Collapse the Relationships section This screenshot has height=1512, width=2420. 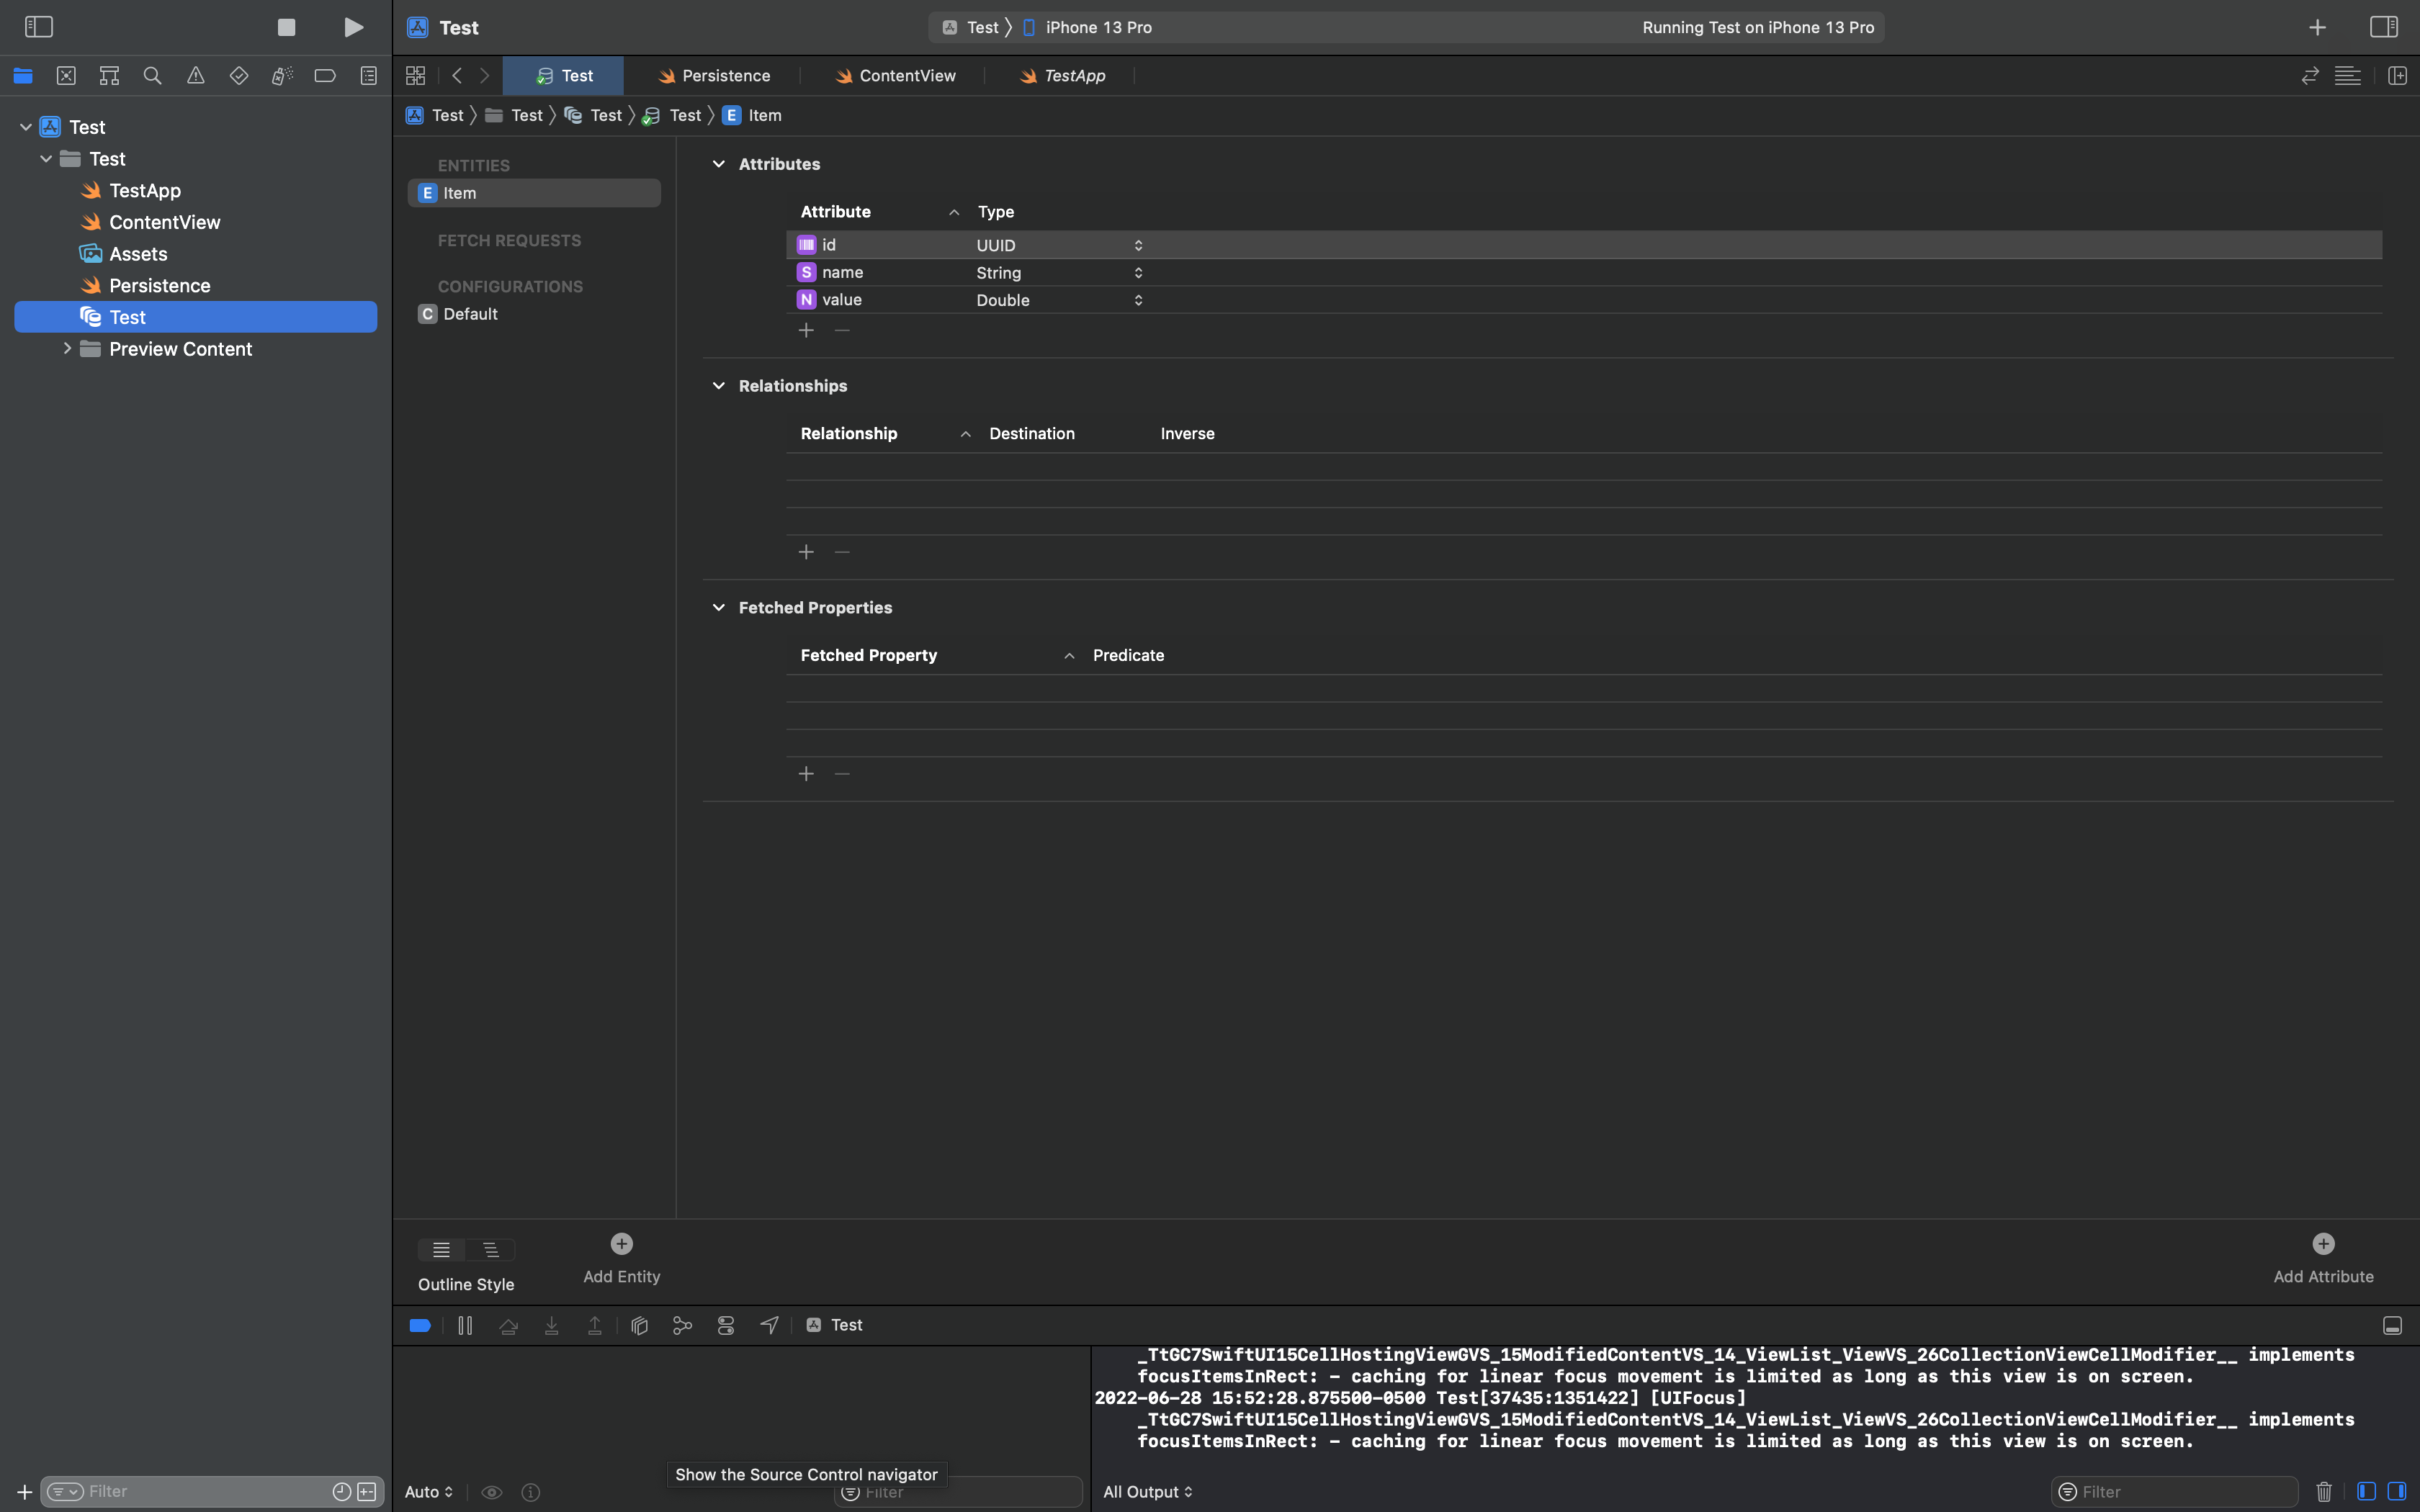tap(718, 386)
